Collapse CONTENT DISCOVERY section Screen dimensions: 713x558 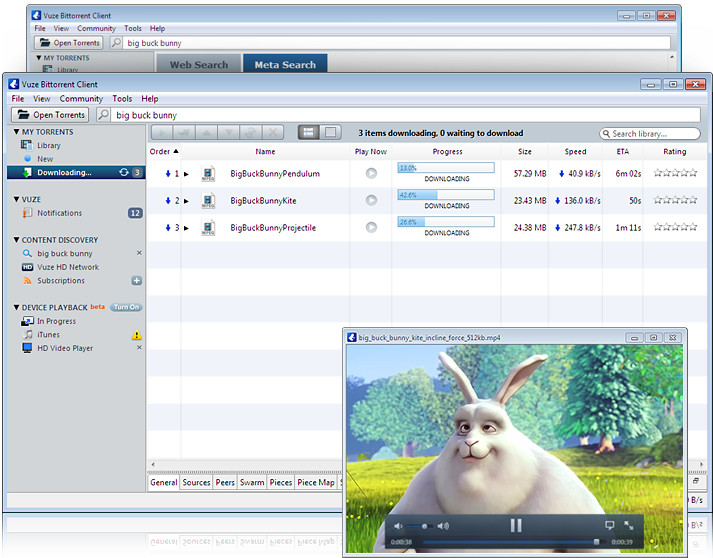(16, 240)
